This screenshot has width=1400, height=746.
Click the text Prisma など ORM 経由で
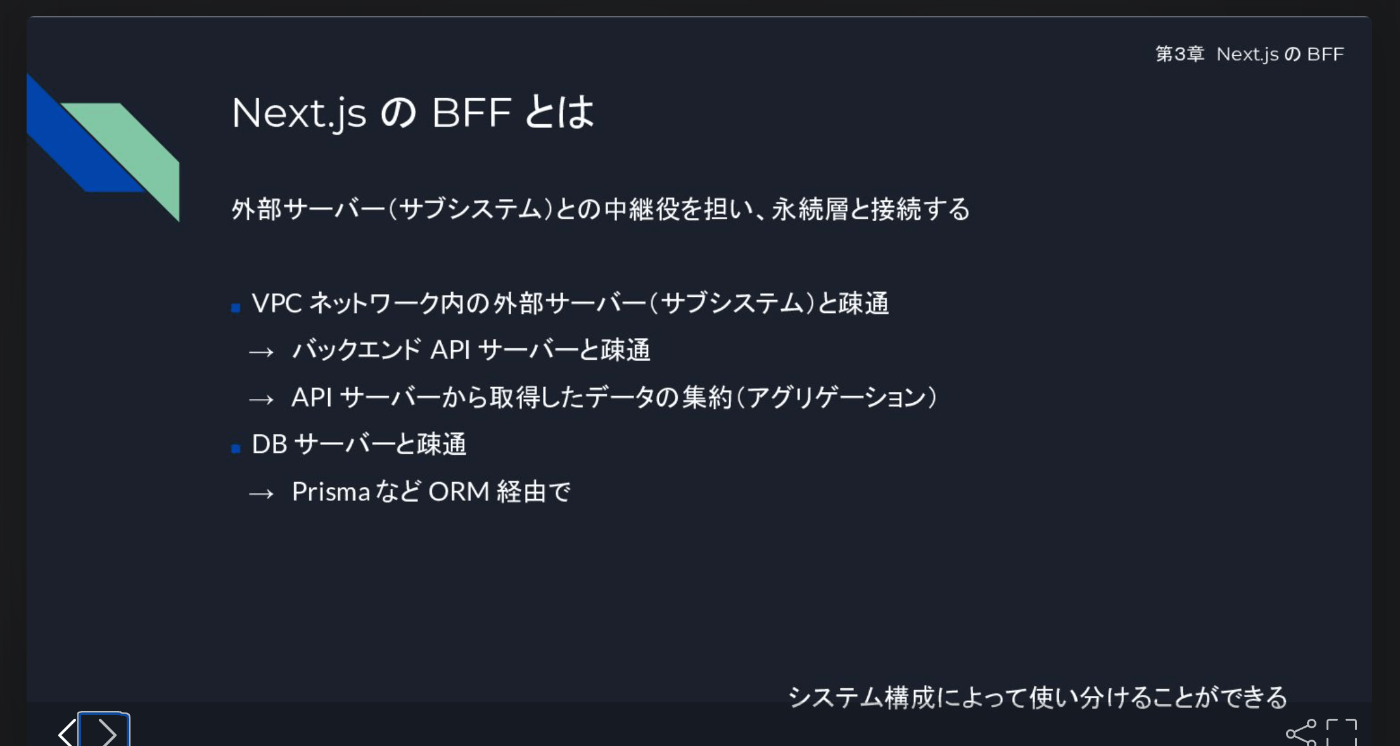431,492
